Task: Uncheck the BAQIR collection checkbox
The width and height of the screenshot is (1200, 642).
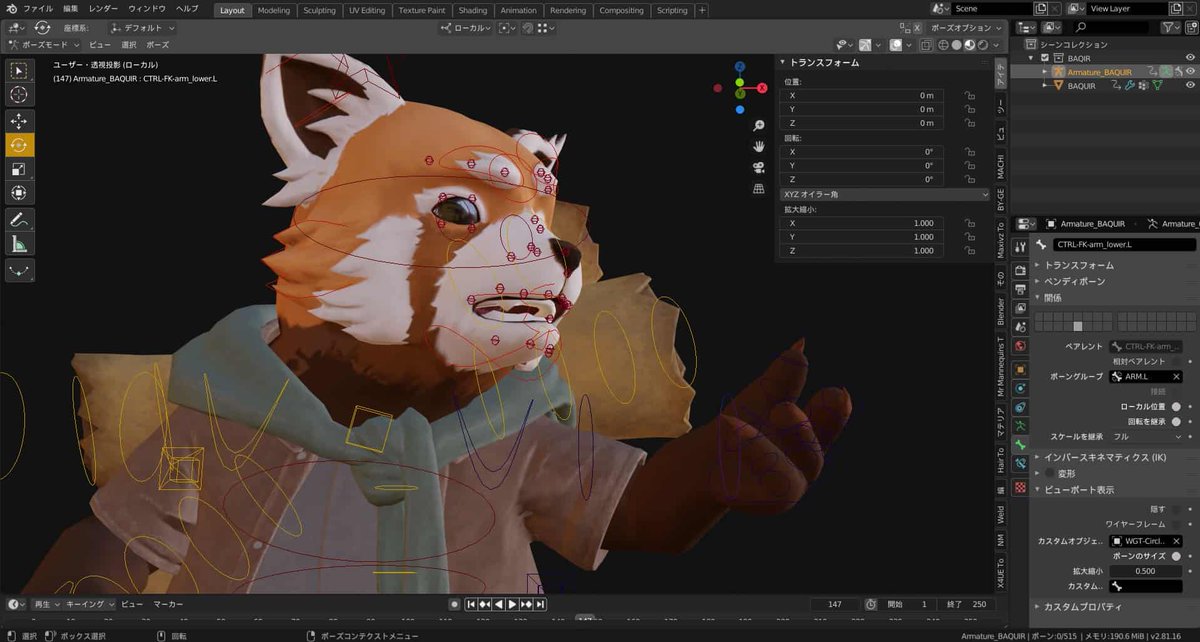Action: (1045, 58)
